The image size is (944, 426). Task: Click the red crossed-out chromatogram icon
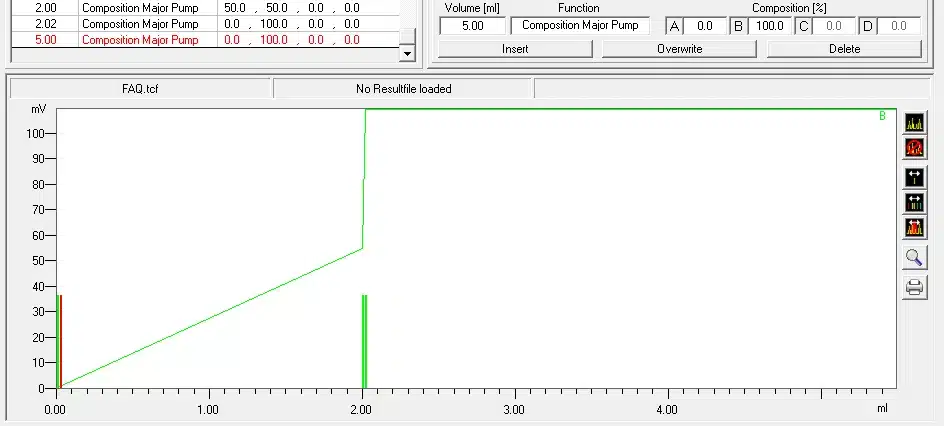click(x=914, y=149)
